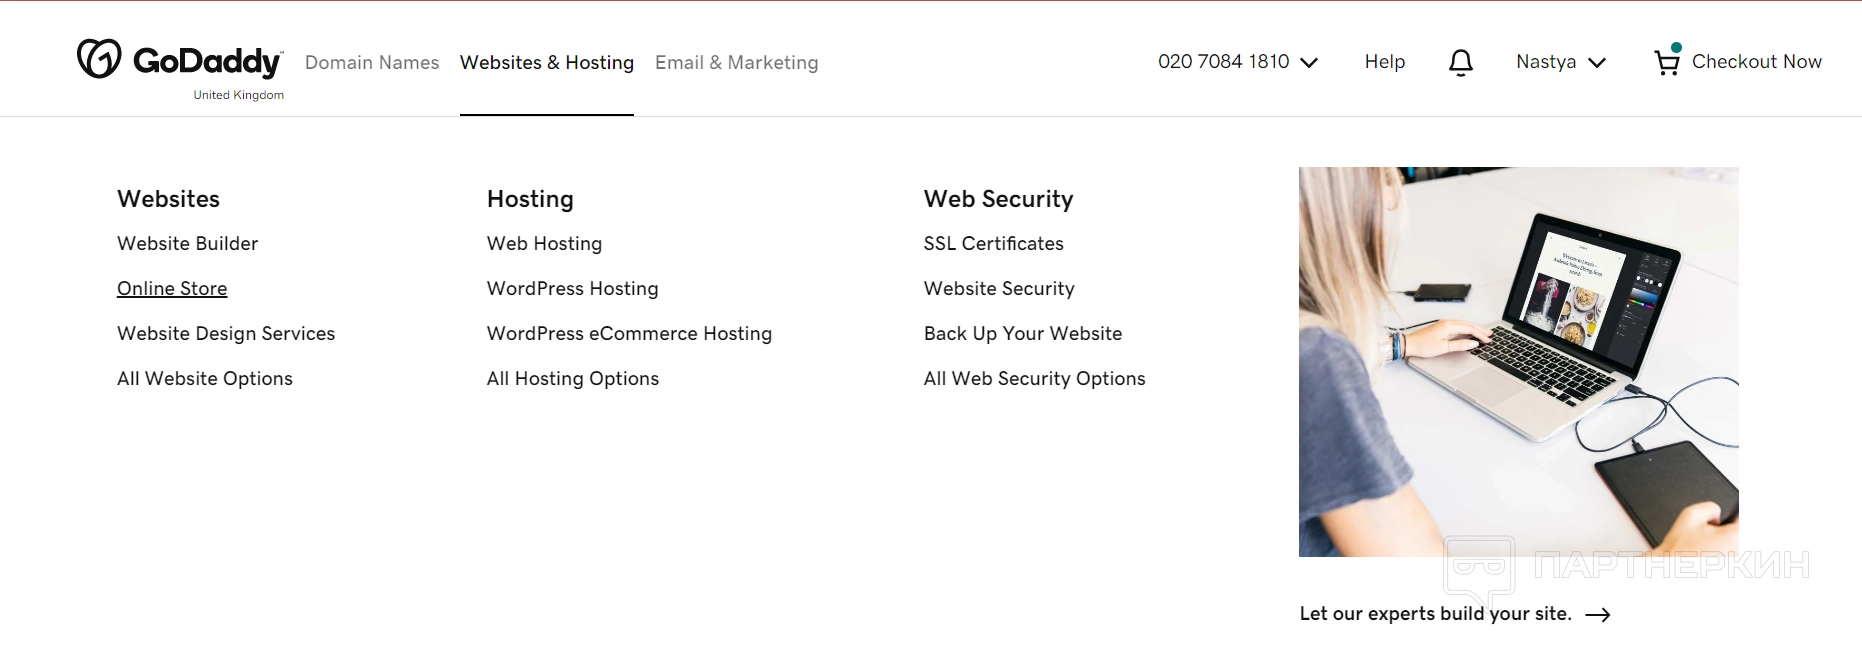Go to Help page
The width and height of the screenshot is (1862, 667).
1384,62
